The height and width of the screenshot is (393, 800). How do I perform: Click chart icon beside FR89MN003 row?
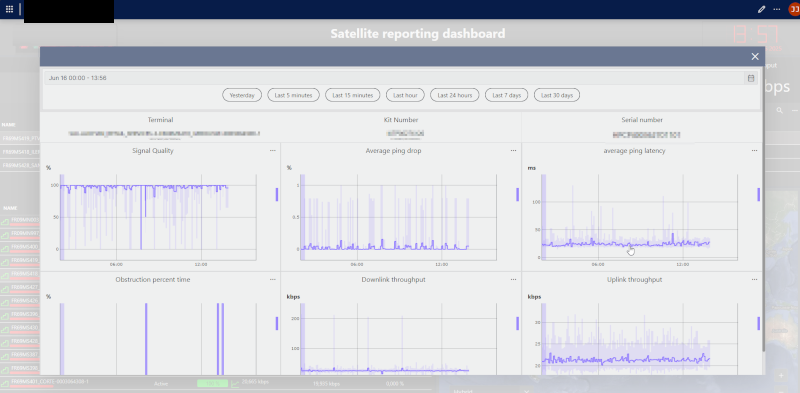pos(5,222)
